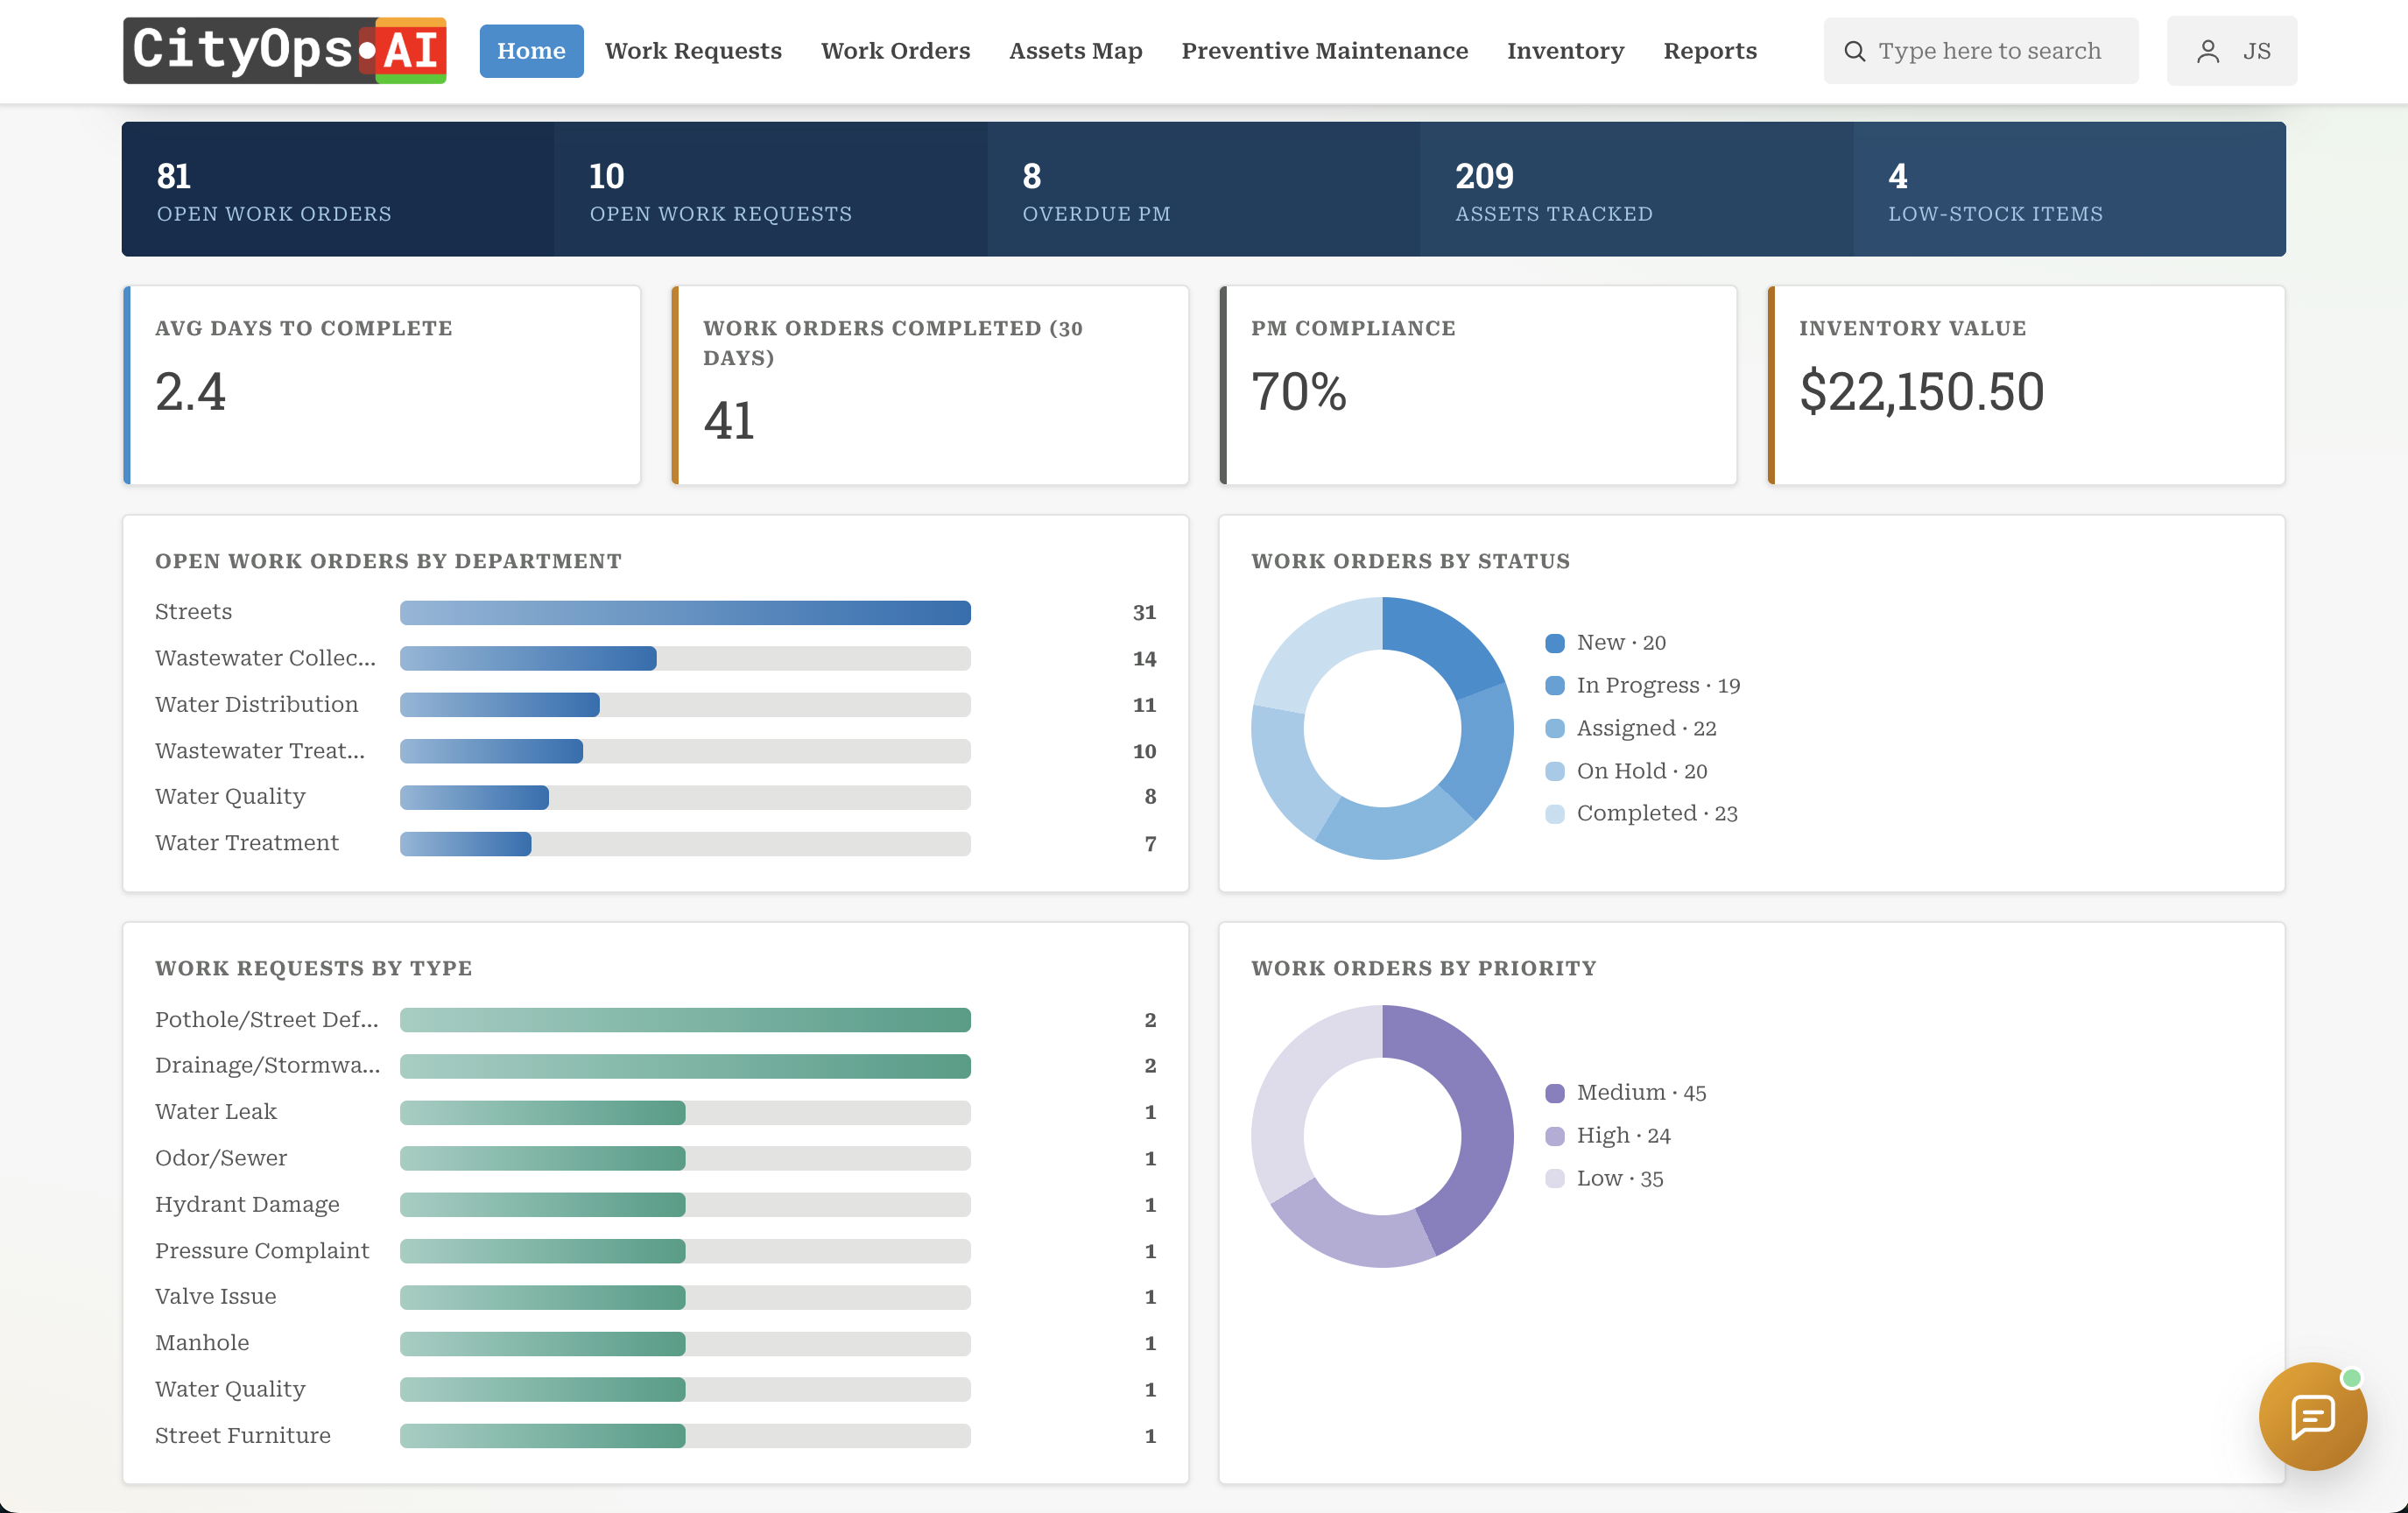Click the Work Orders Completed (30 days) card

click(930, 385)
